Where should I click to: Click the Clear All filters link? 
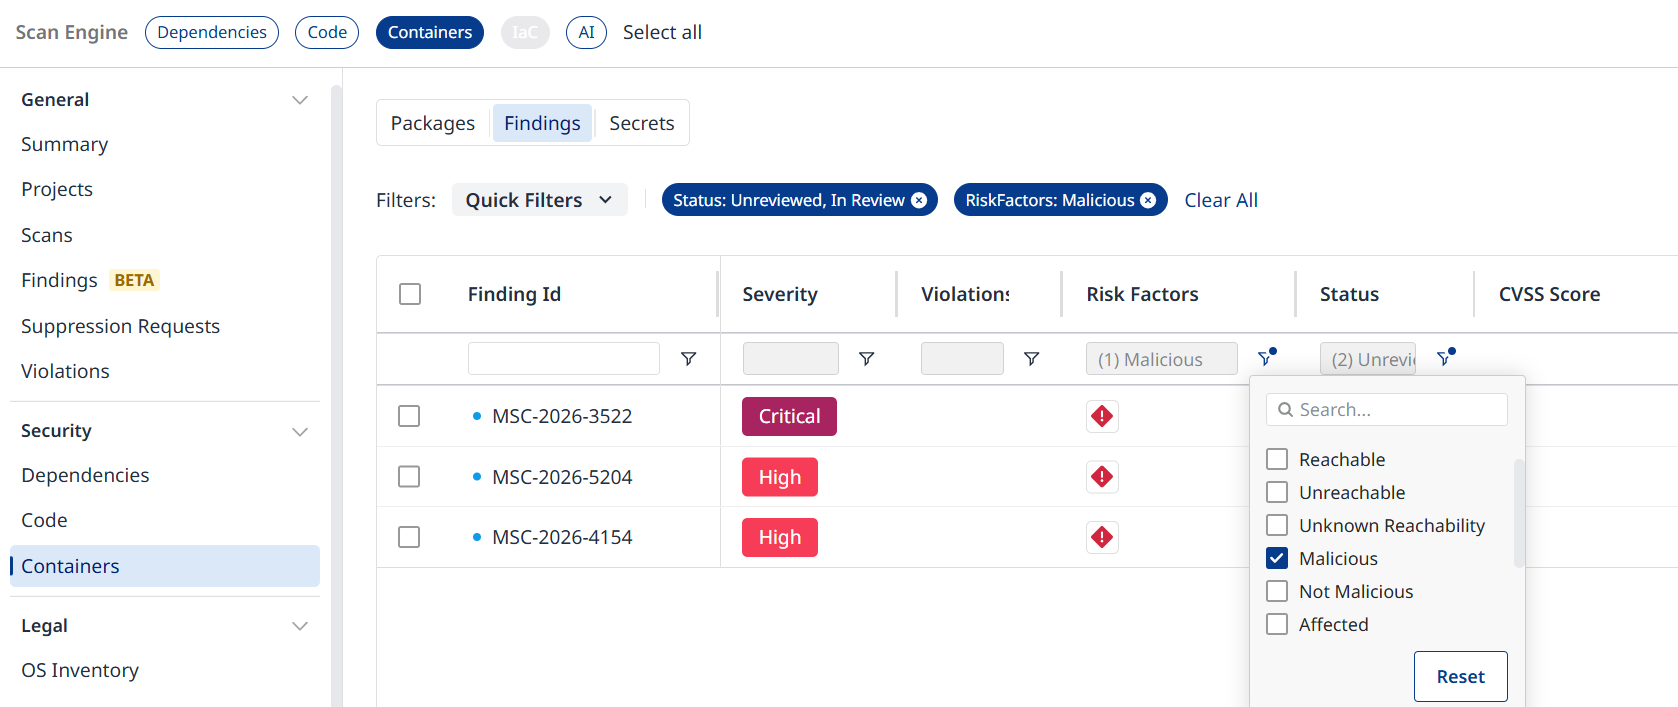tap(1221, 200)
